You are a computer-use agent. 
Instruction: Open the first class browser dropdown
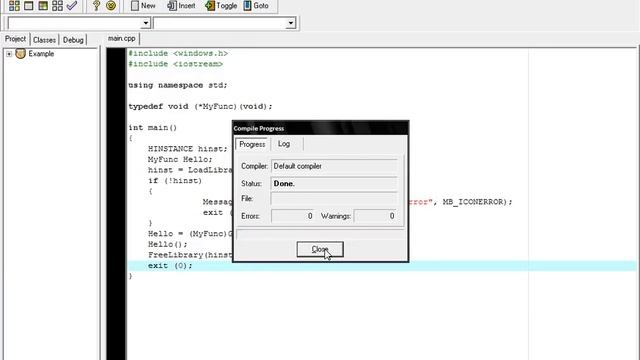tap(146, 23)
